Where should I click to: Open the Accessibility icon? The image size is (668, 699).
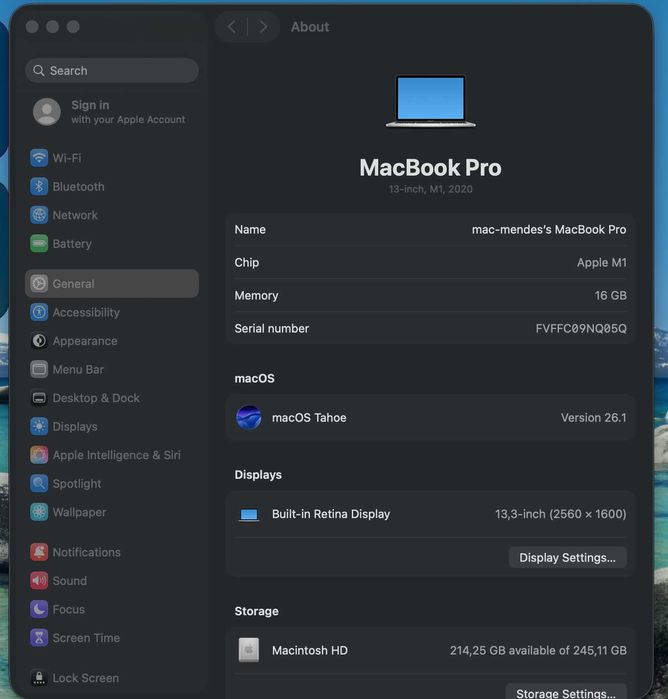coord(39,312)
